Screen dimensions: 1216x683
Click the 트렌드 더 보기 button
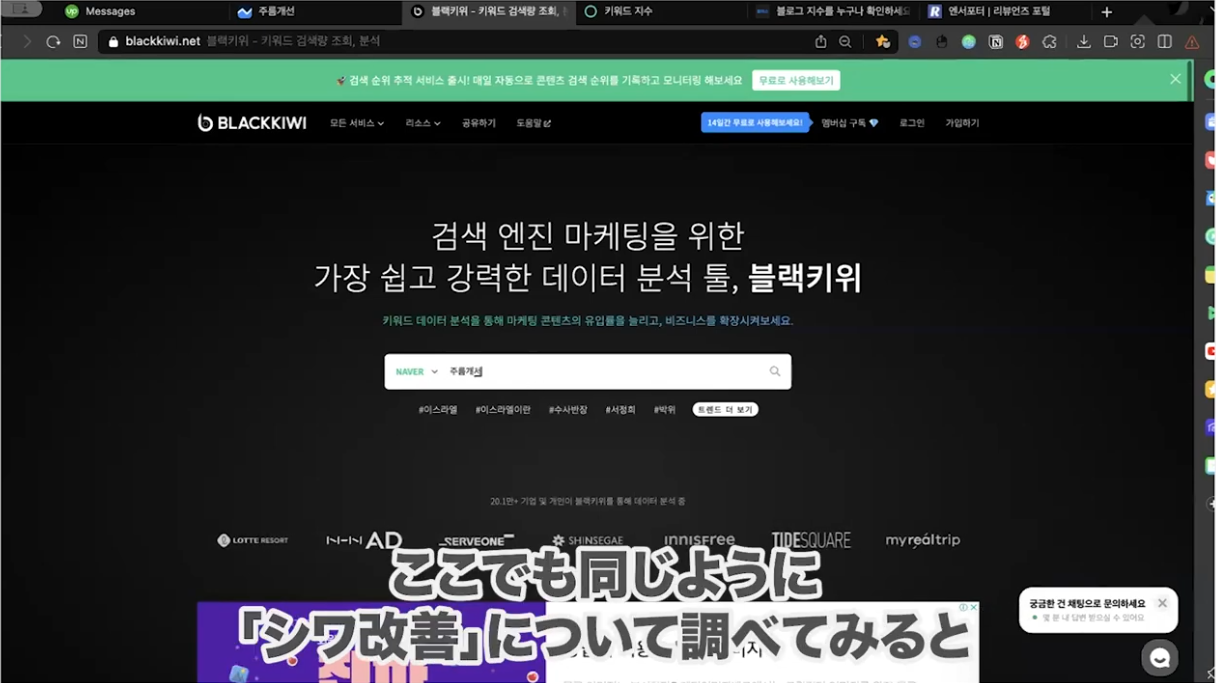coord(725,410)
